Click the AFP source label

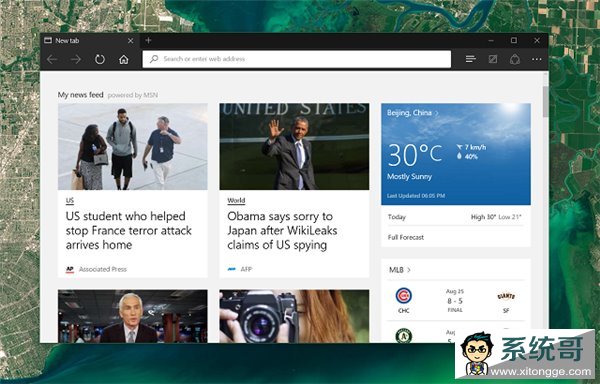pos(246,269)
